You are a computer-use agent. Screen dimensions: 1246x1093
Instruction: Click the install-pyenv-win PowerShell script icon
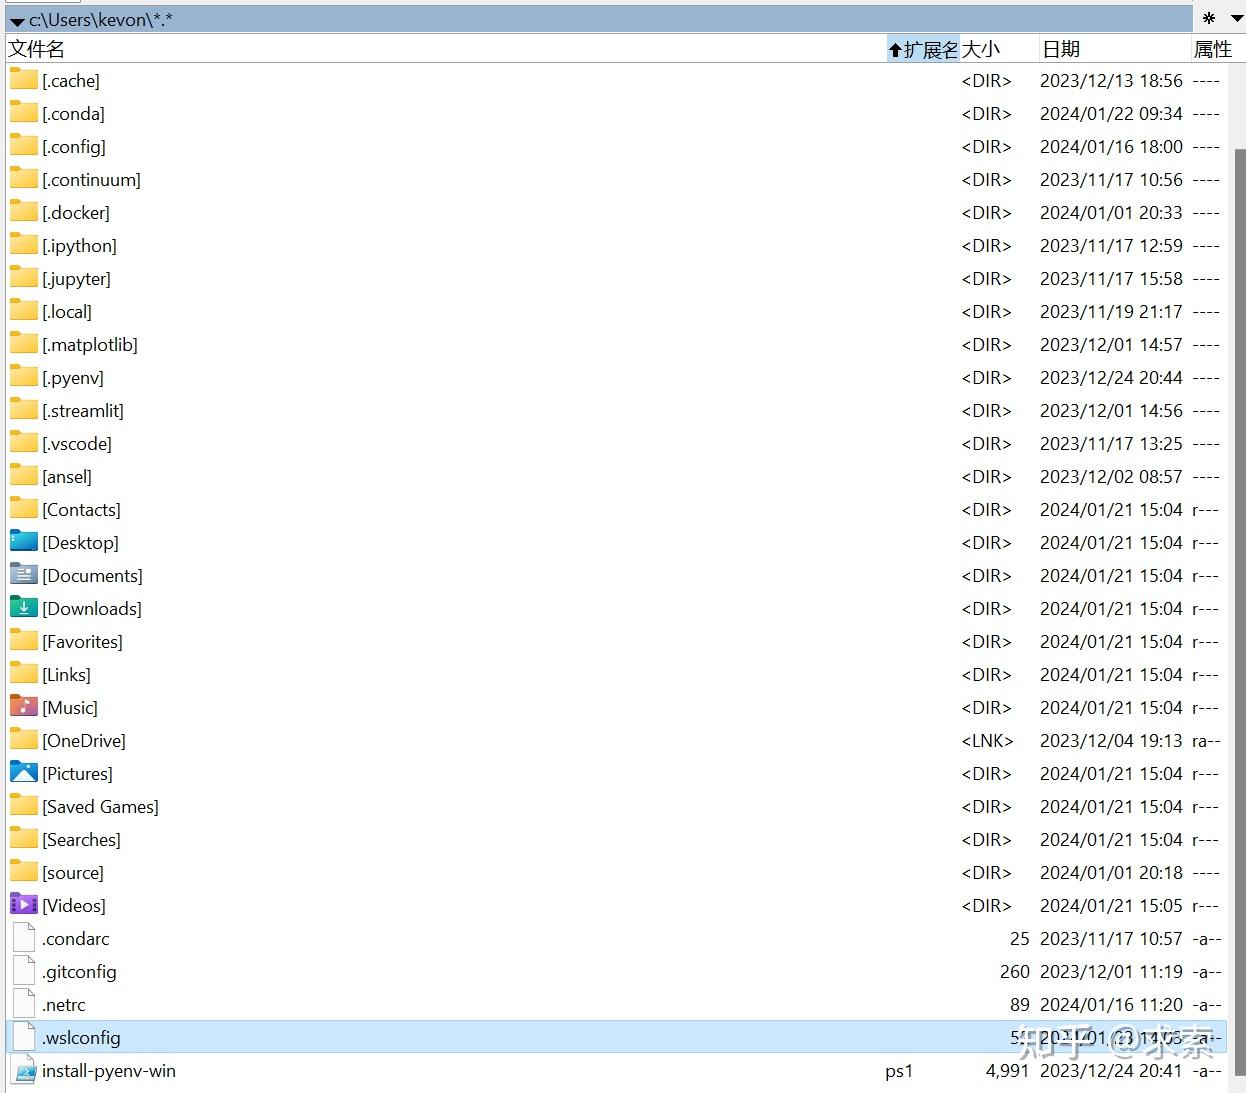pos(22,1070)
